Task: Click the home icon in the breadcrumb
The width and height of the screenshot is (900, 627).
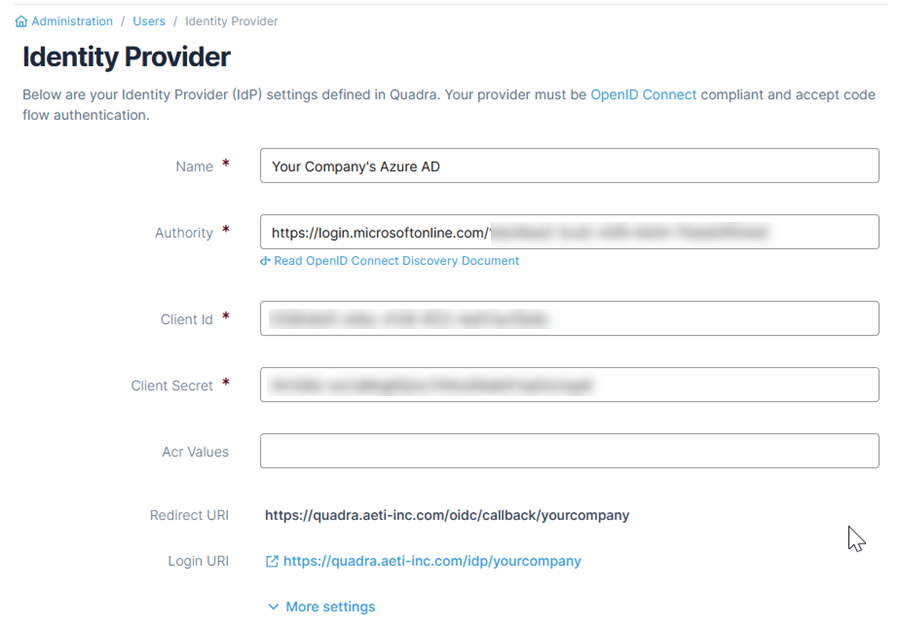Action: (x=21, y=21)
